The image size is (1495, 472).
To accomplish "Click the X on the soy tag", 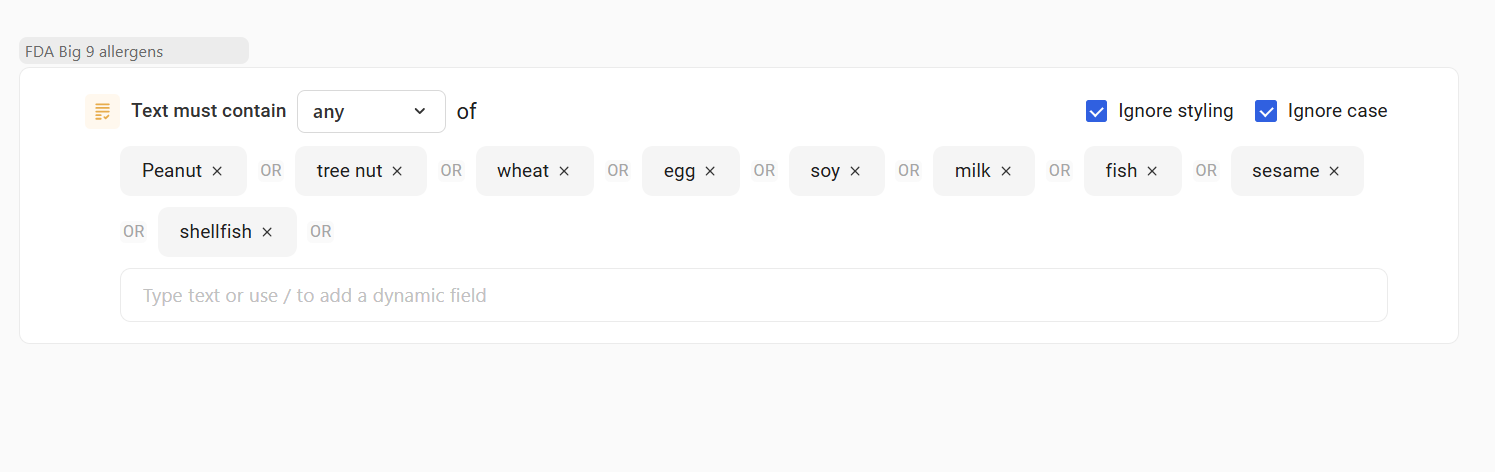I will (855, 171).
